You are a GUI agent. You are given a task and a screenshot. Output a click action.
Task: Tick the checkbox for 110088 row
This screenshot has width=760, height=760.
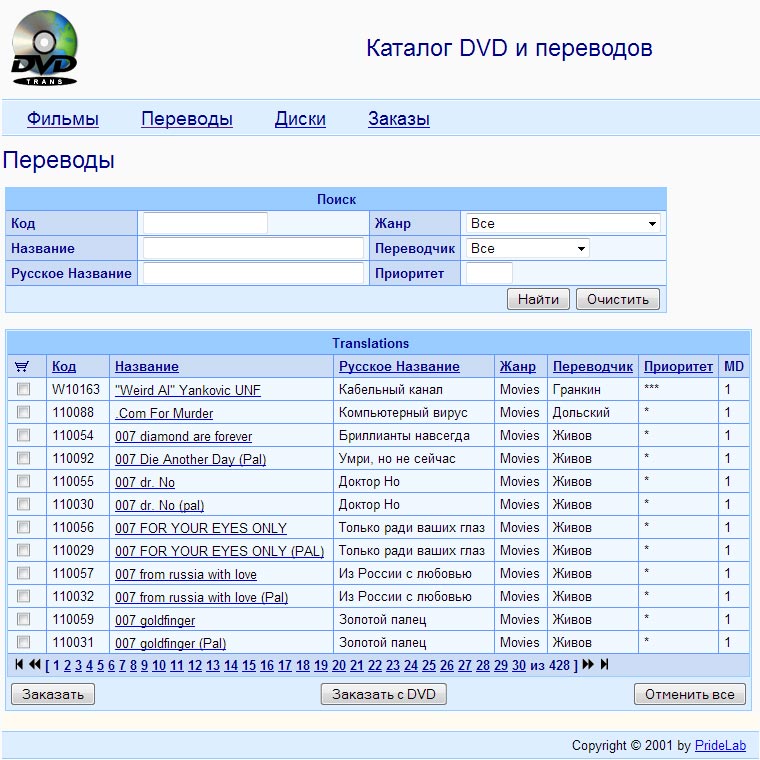coord(23,412)
